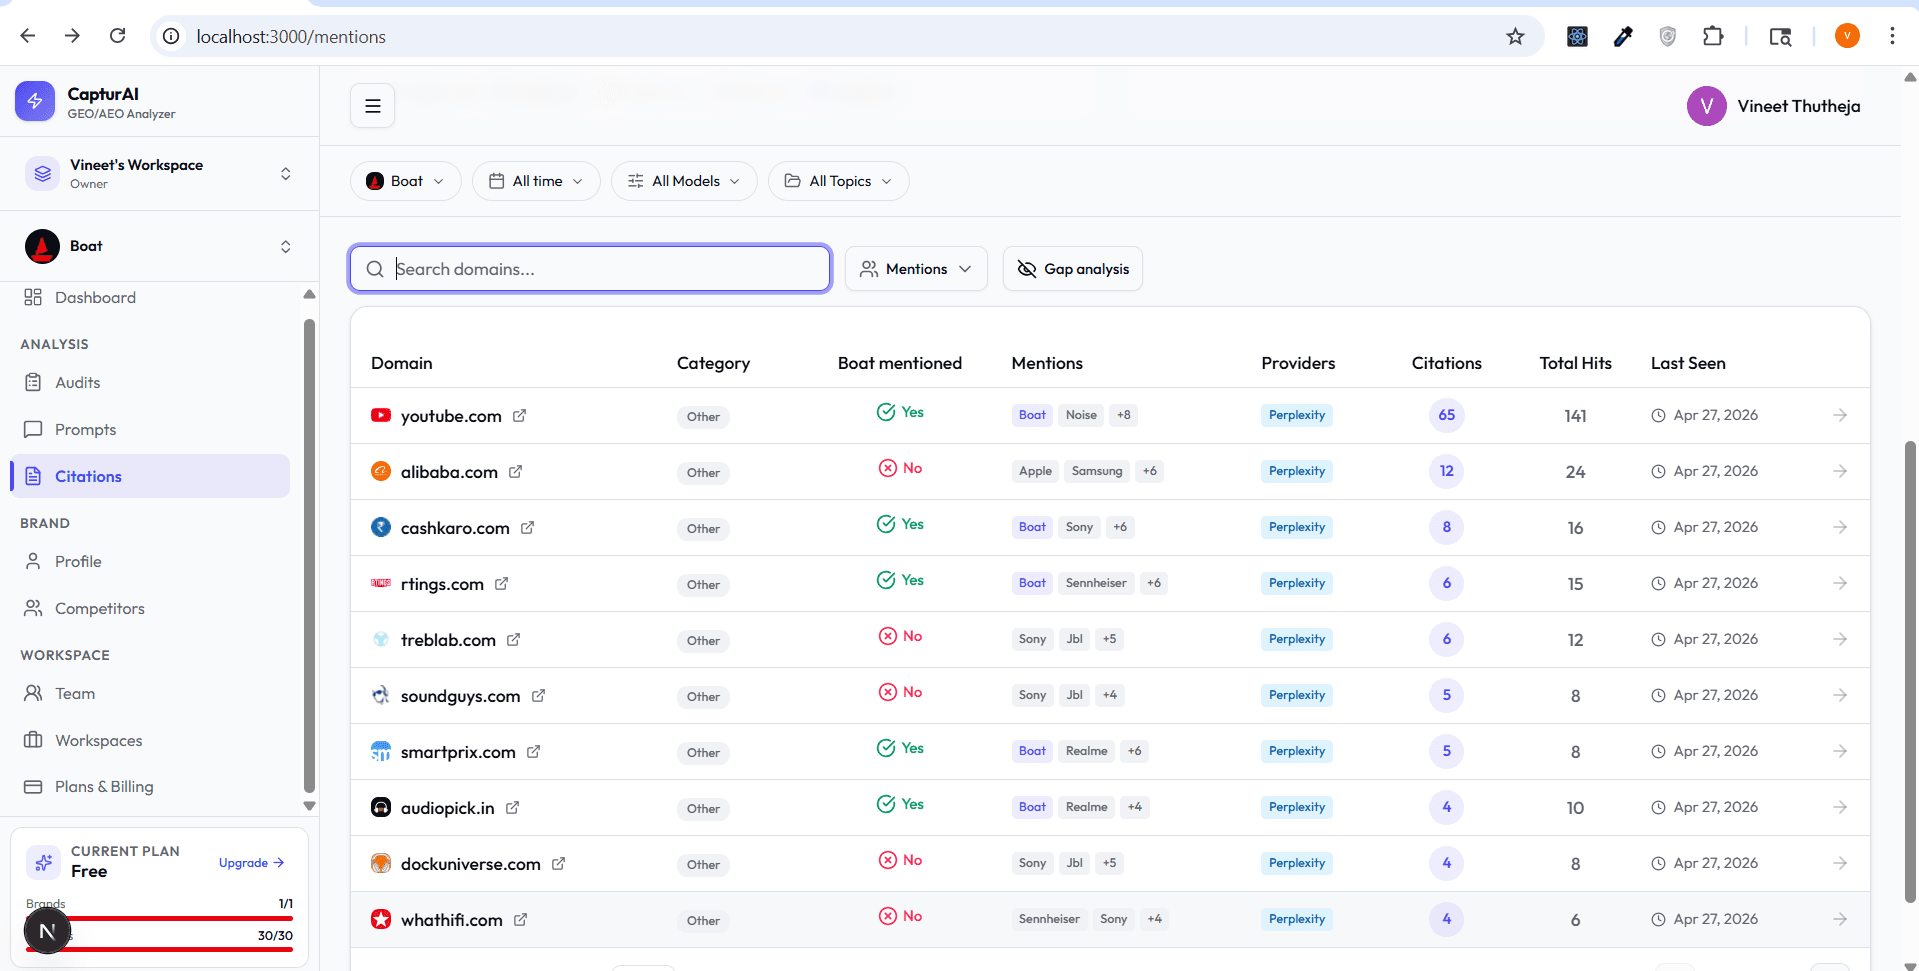This screenshot has height=971, width=1919.
Task: Open cashkaro.com external link icon
Action: tap(527, 528)
